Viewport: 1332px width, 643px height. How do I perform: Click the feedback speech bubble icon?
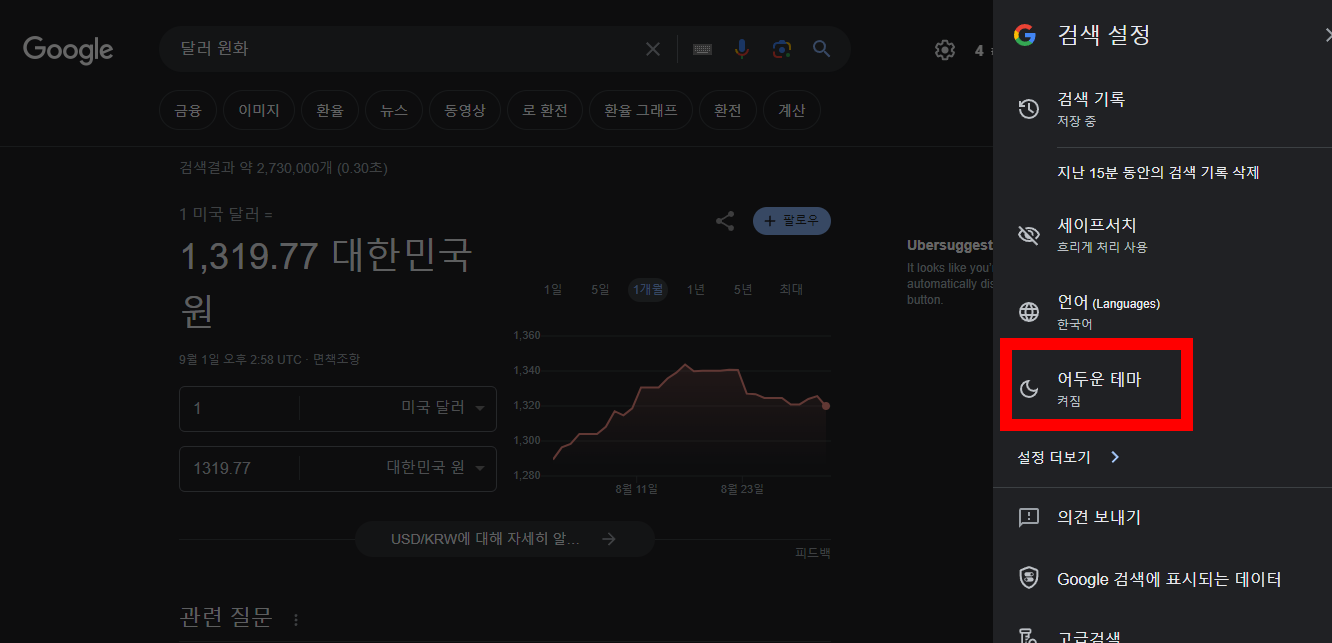coord(1028,517)
